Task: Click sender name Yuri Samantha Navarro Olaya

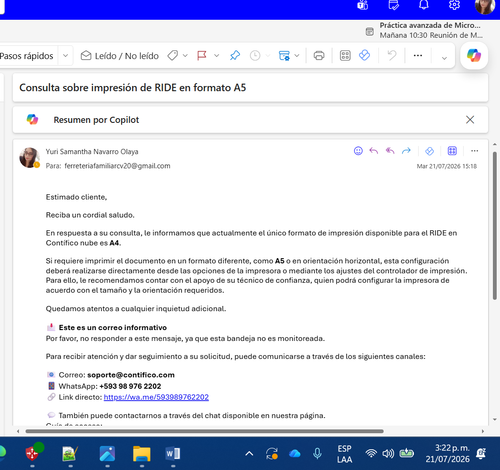Action: click(92, 152)
